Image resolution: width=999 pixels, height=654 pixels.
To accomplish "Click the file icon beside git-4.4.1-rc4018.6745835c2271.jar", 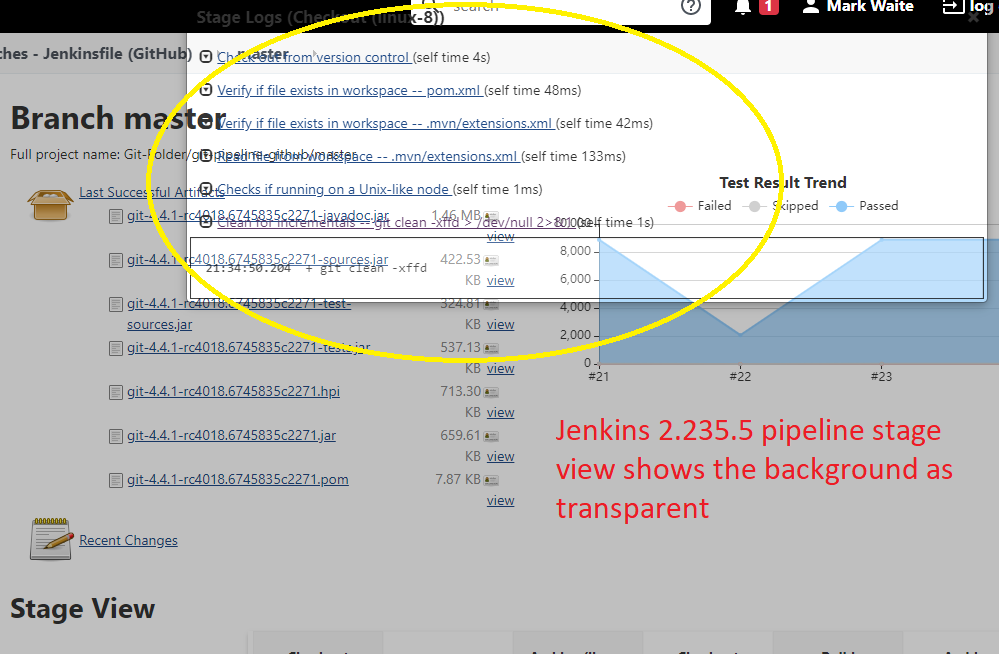I will tap(115, 437).
